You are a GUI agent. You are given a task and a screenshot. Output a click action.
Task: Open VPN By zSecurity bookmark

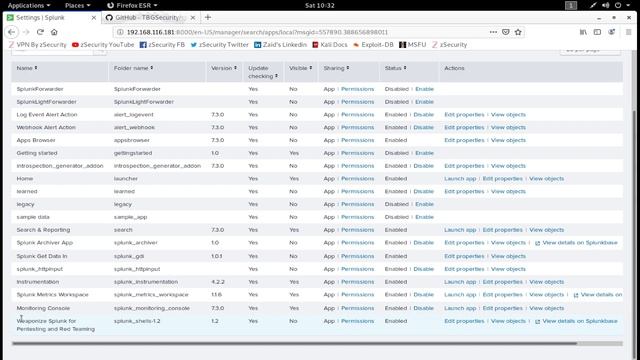tap(37, 44)
